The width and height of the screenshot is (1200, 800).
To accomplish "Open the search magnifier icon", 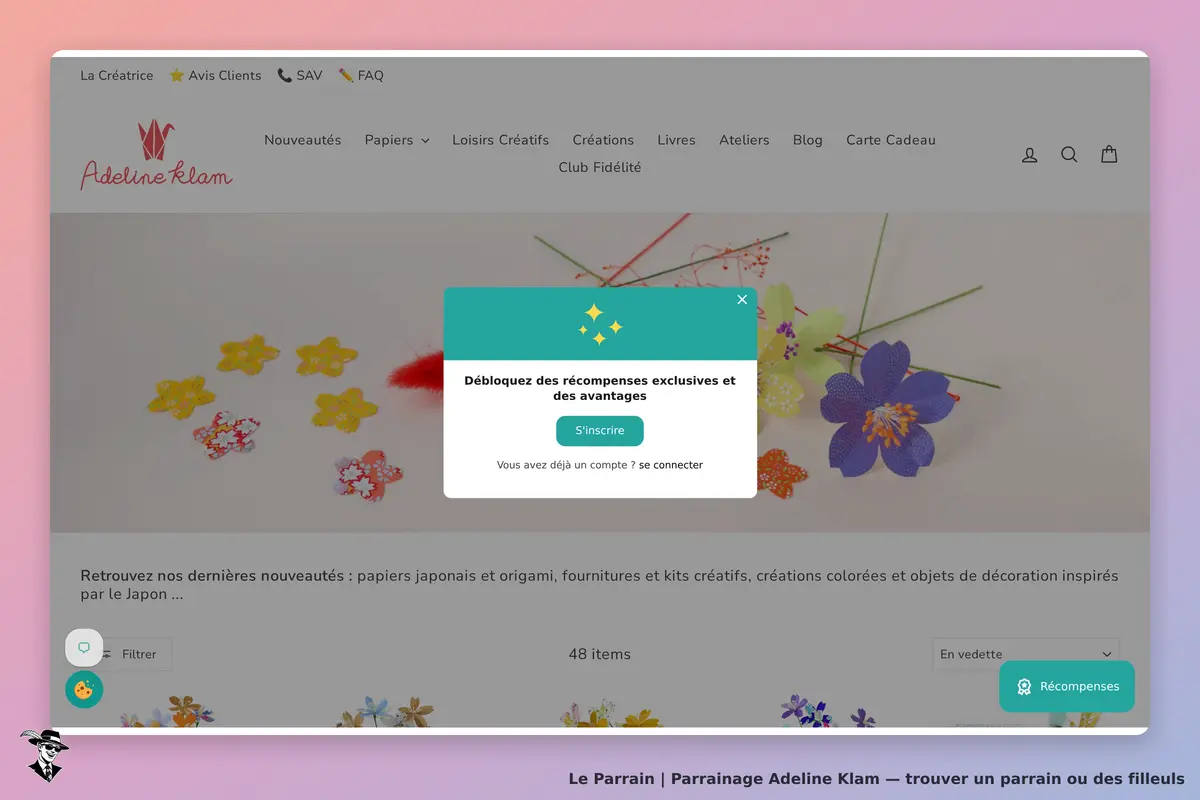I will [1069, 154].
